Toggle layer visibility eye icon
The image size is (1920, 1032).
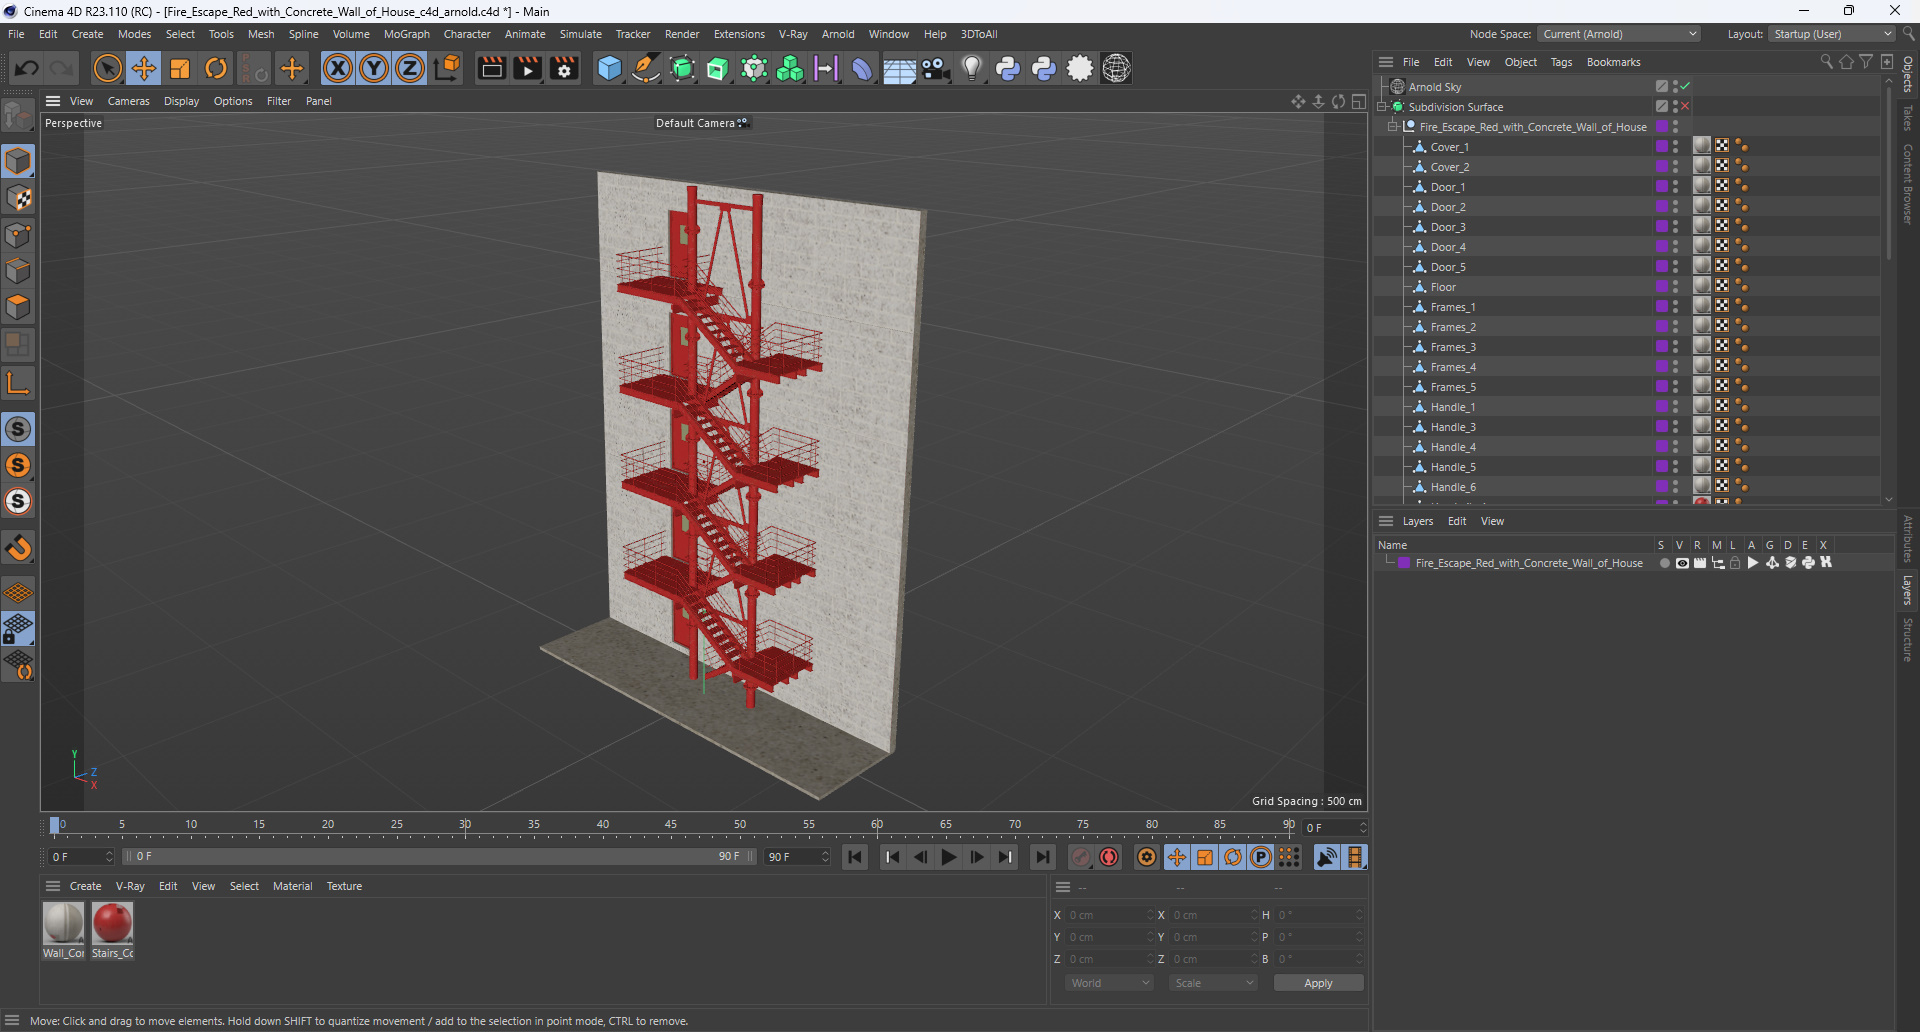[1682, 563]
